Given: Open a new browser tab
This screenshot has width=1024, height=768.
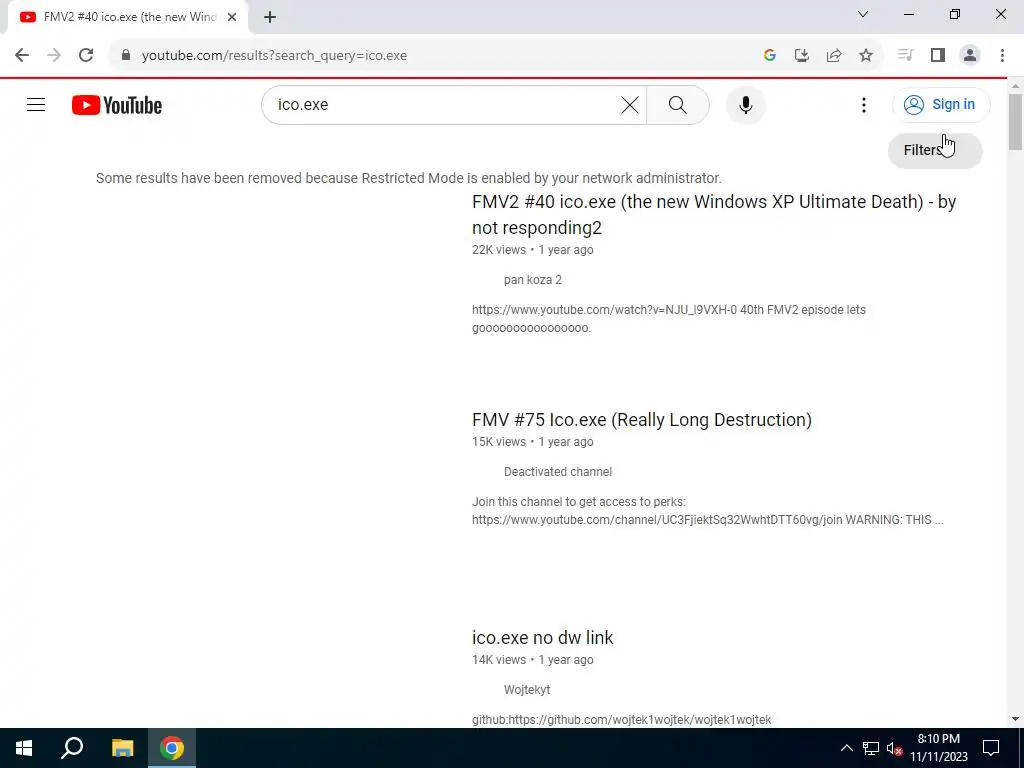Looking at the screenshot, I should point(270,18).
